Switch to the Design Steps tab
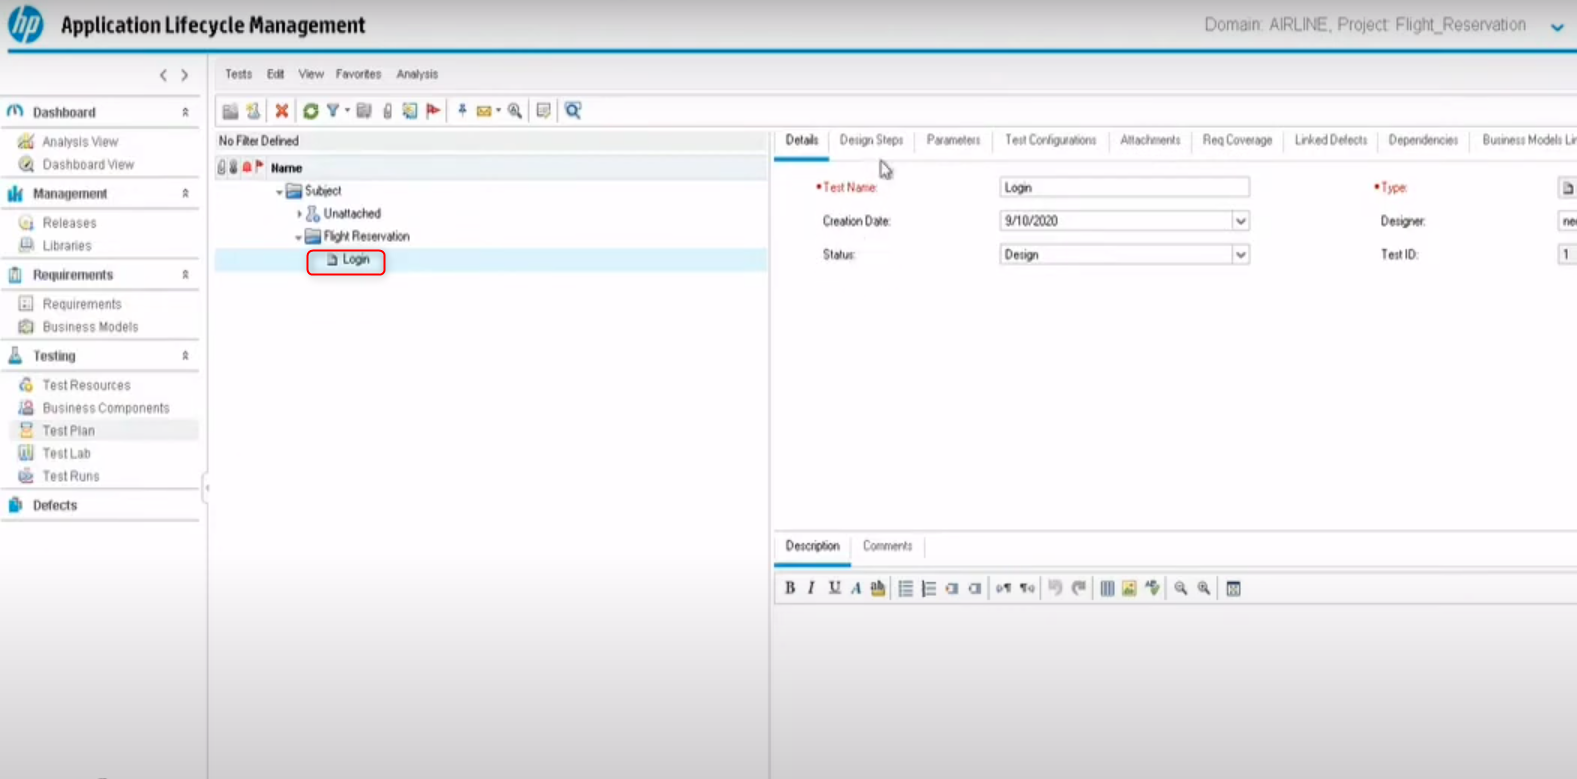Viewport: 1577px width, 779px height. 871,140
